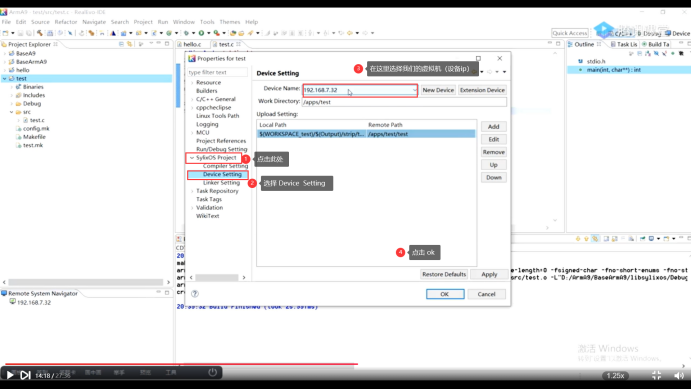The image size is (692, 389).
Task: Toggle the video player's fullscreen mode icon
Action: coord(656,375)
